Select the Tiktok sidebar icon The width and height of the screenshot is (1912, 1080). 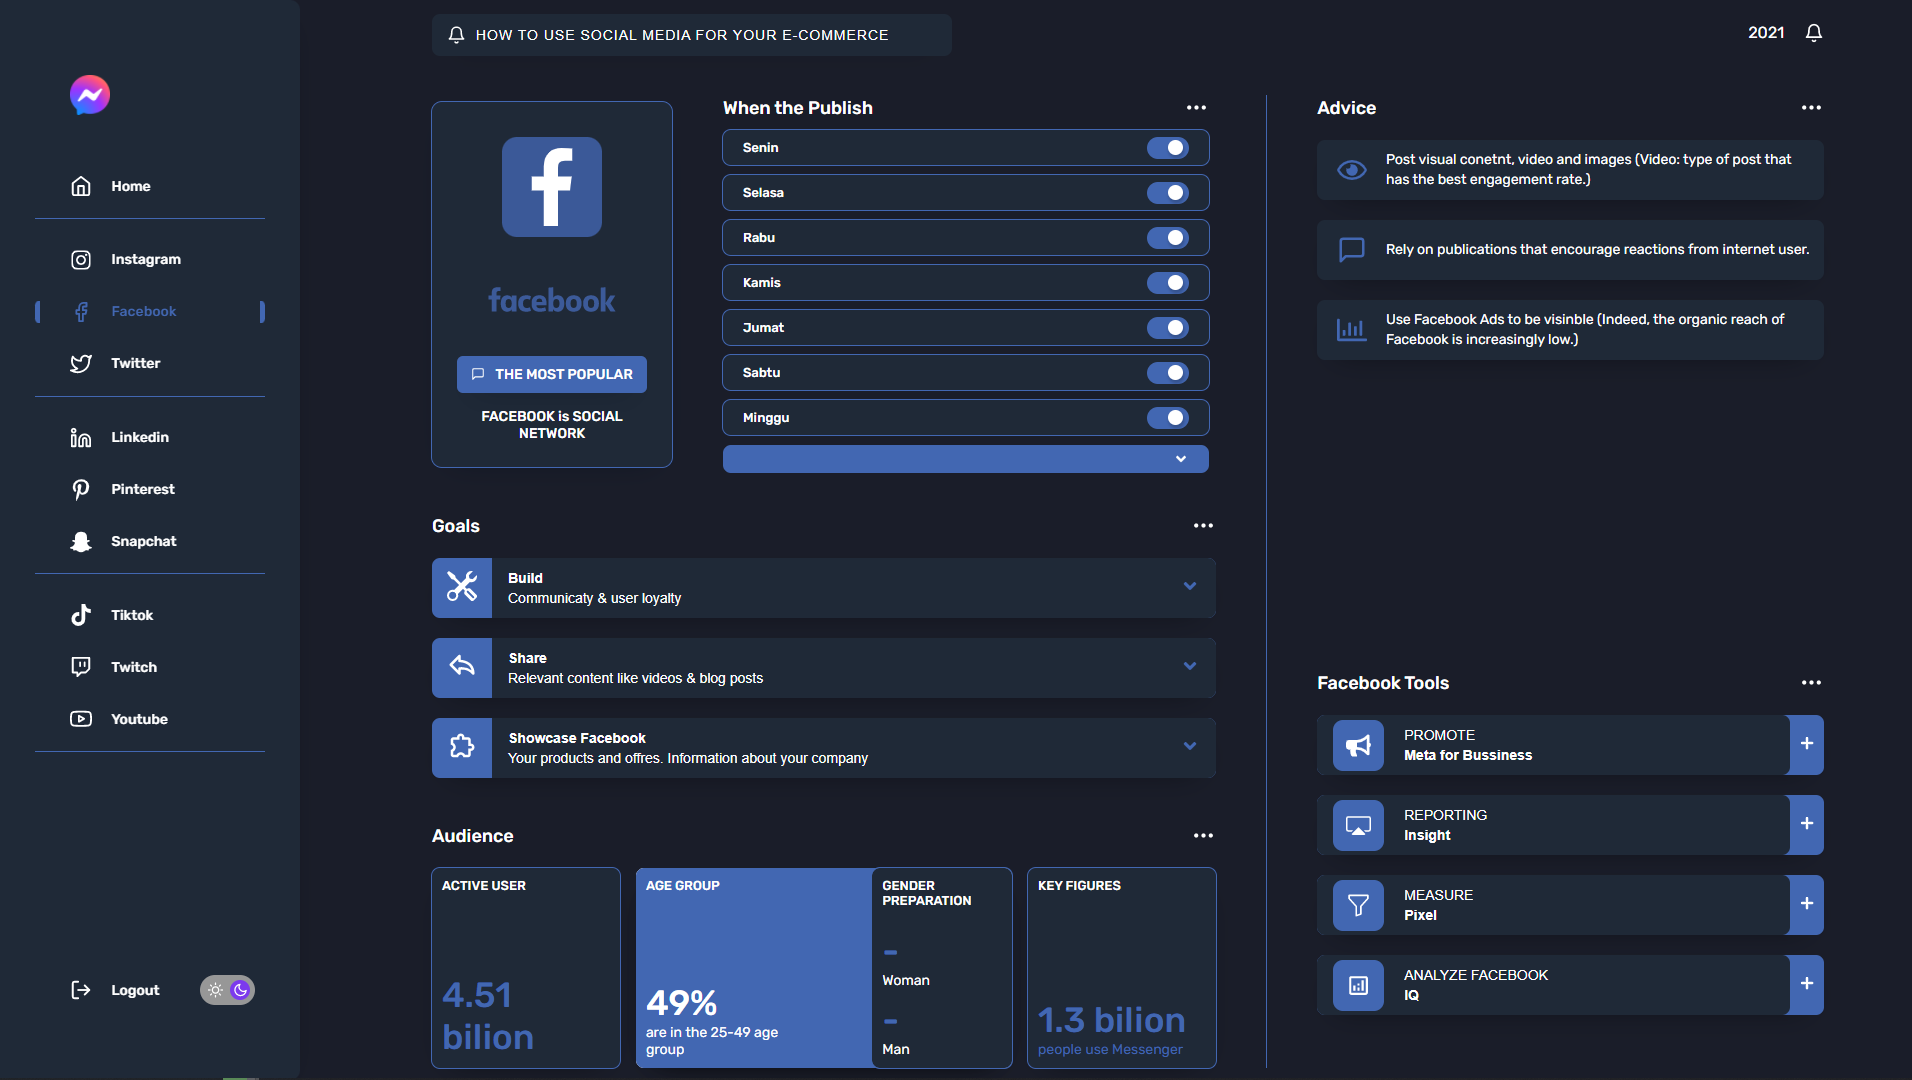click(81, 615)
